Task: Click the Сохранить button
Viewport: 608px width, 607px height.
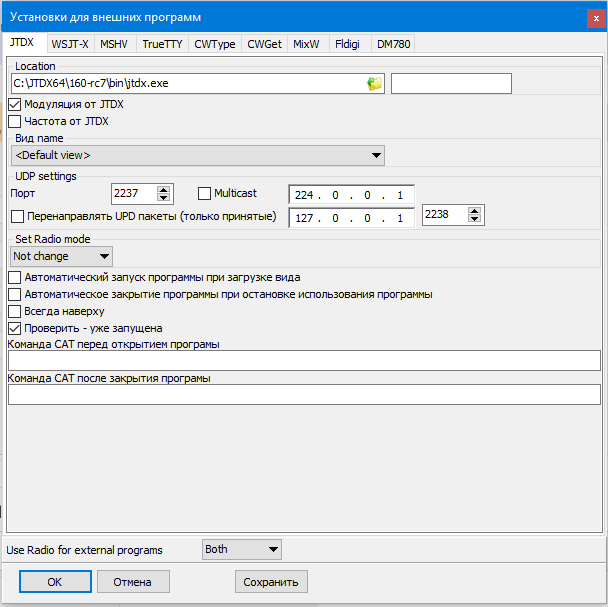Action: tap(271, 581)
